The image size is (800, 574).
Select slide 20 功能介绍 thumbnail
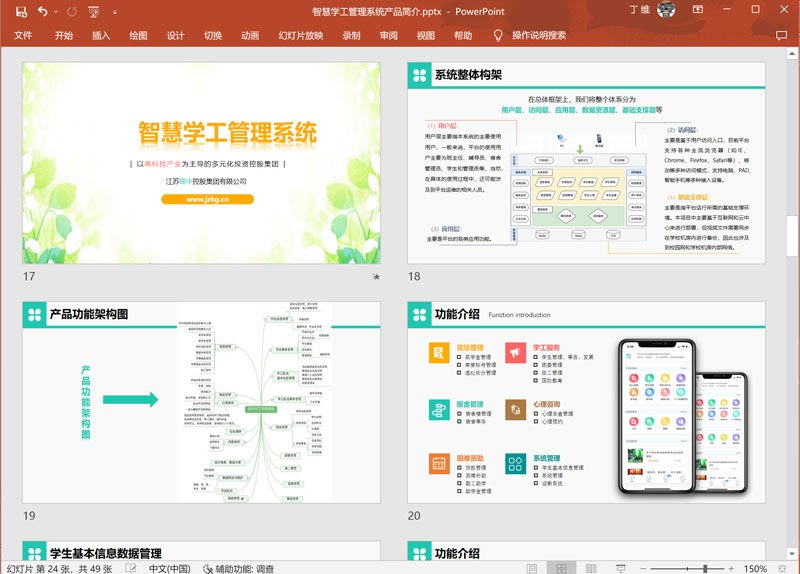pyautogui.click(x=586, y=402)
